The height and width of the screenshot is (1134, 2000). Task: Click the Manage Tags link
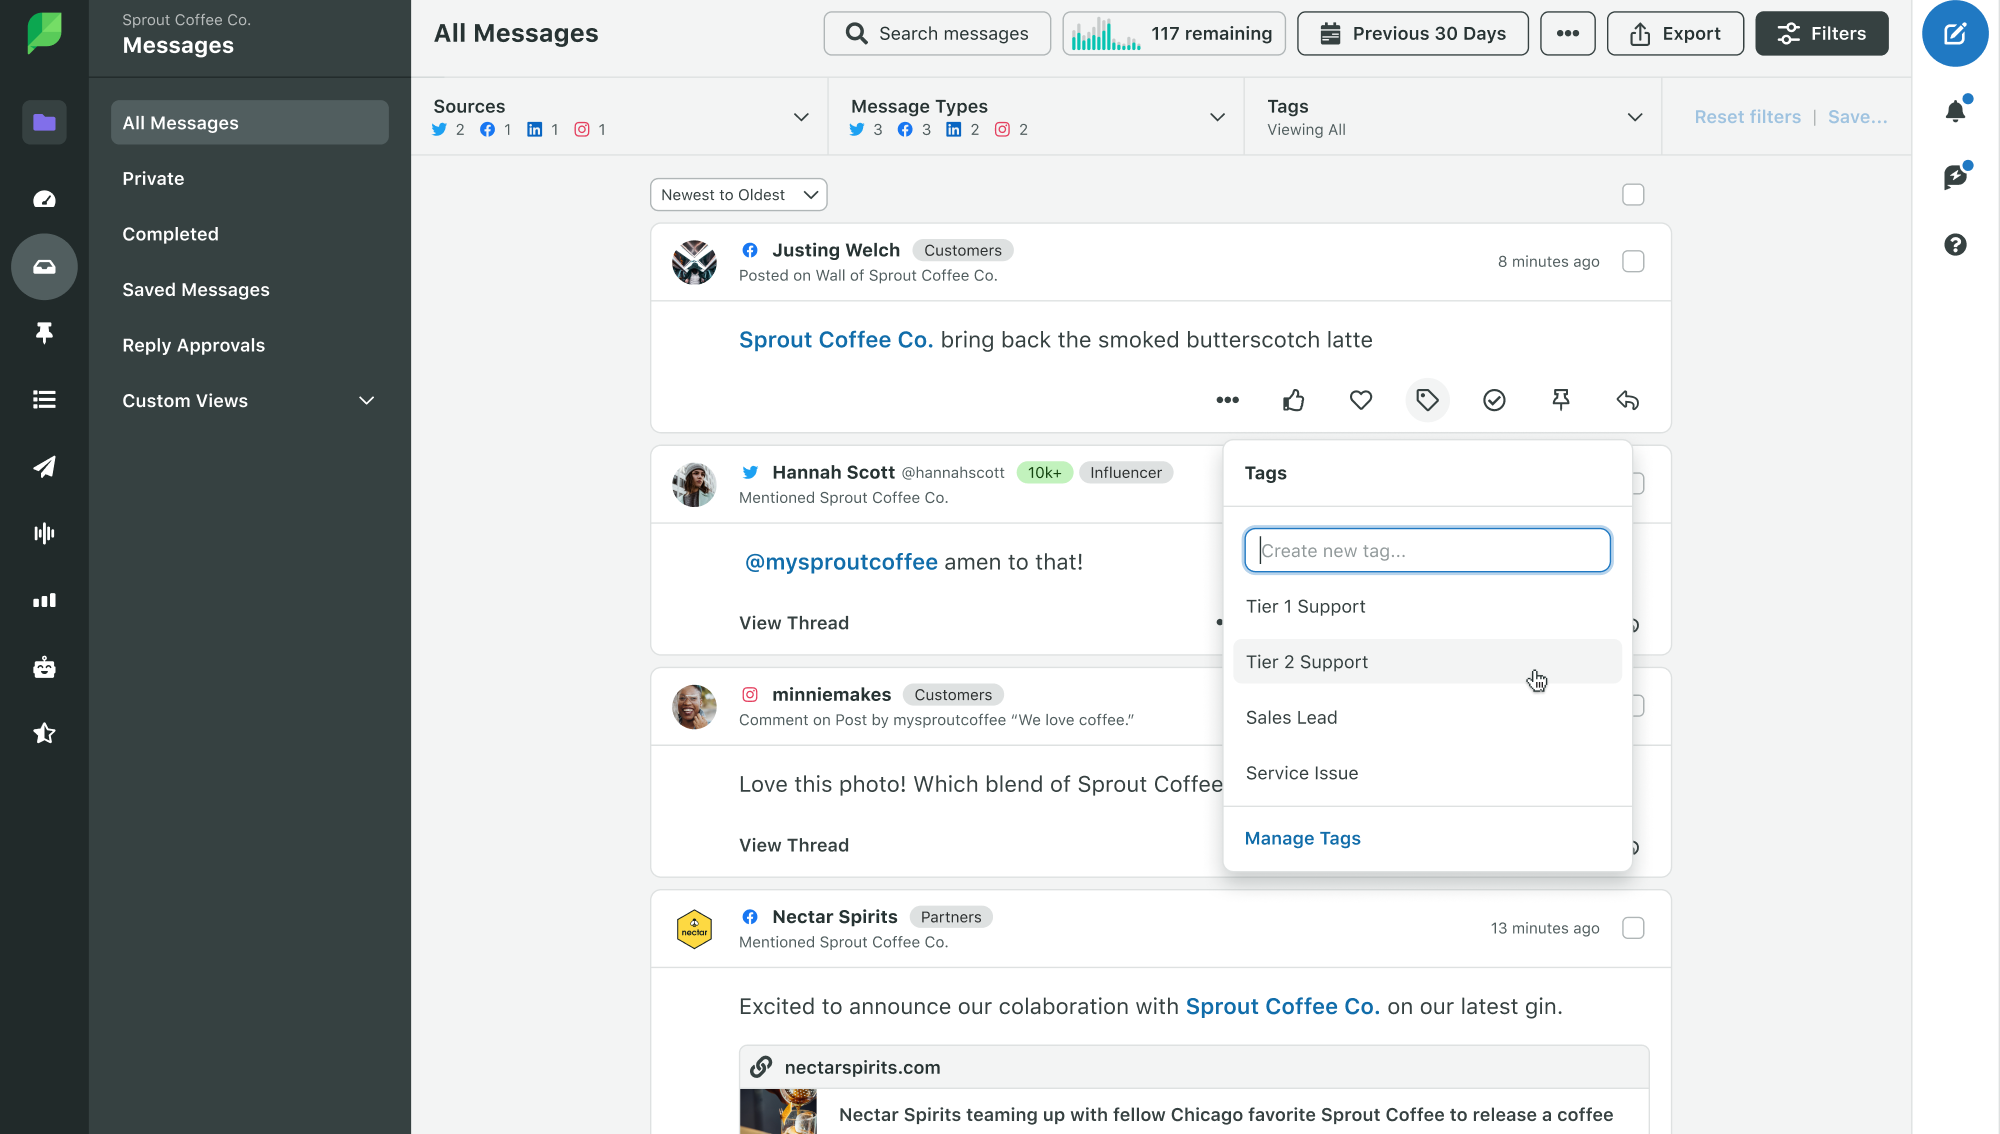point(1302,838)
